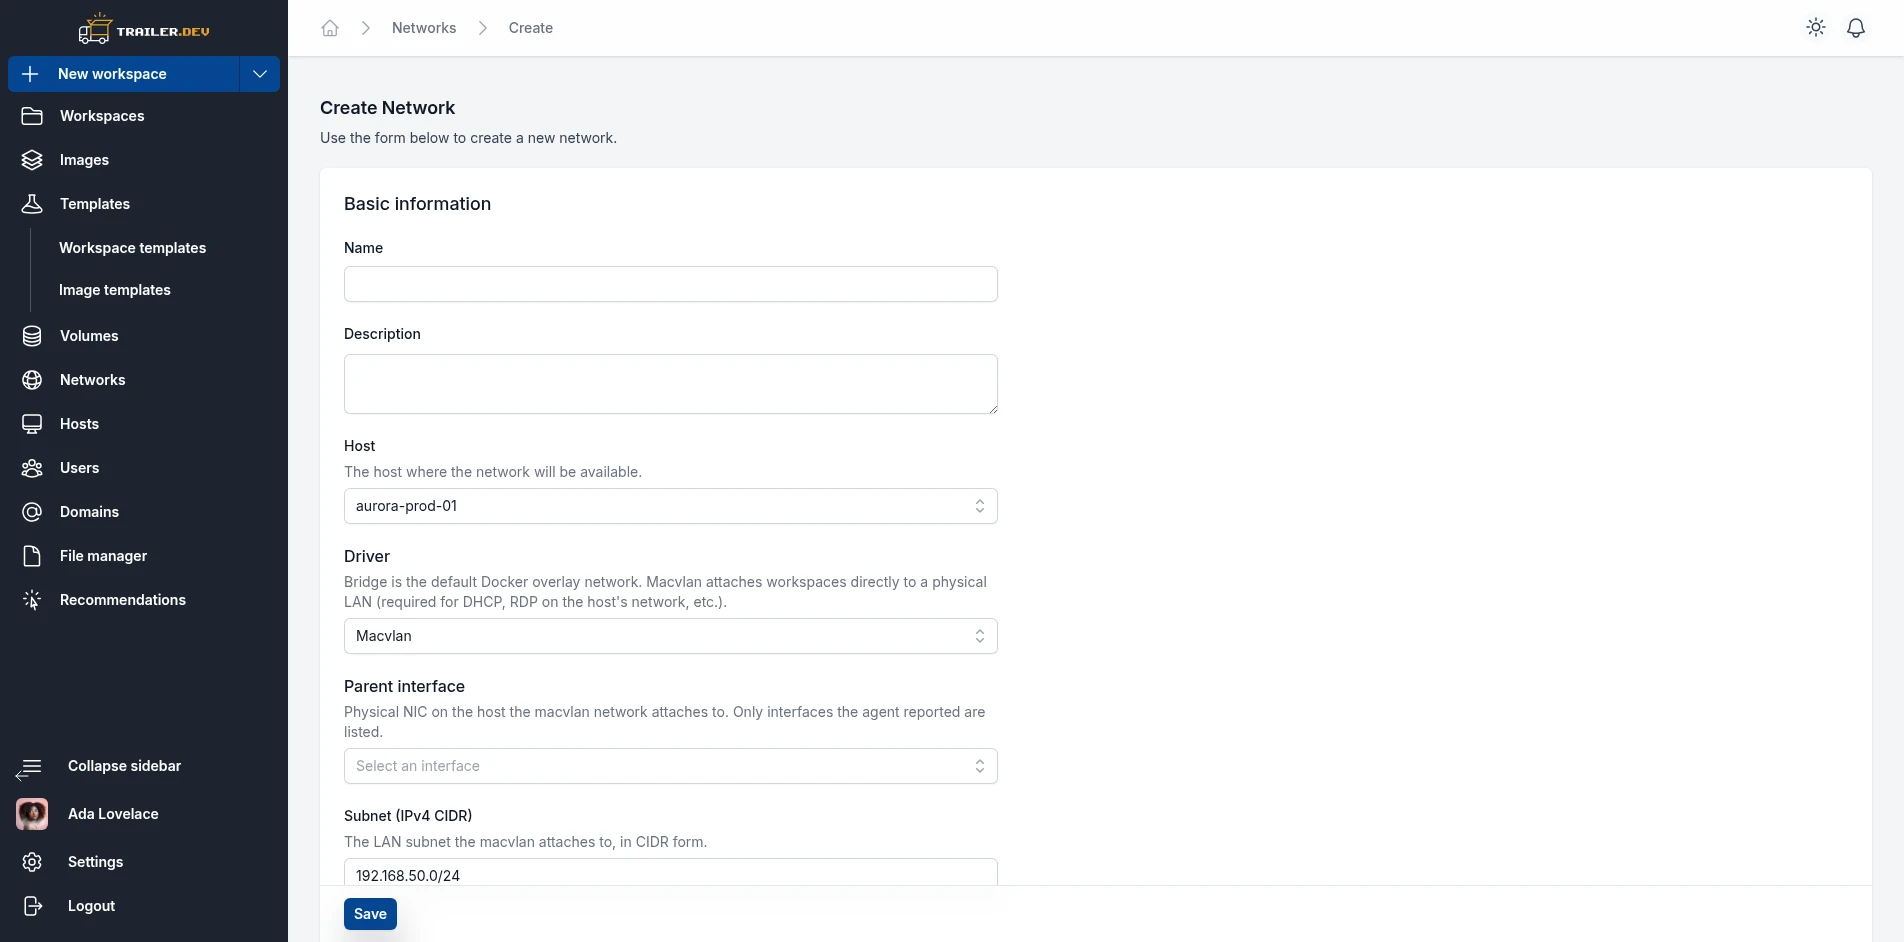
Task: Open Hosts in the sidebar
Action: coord(79,424)
